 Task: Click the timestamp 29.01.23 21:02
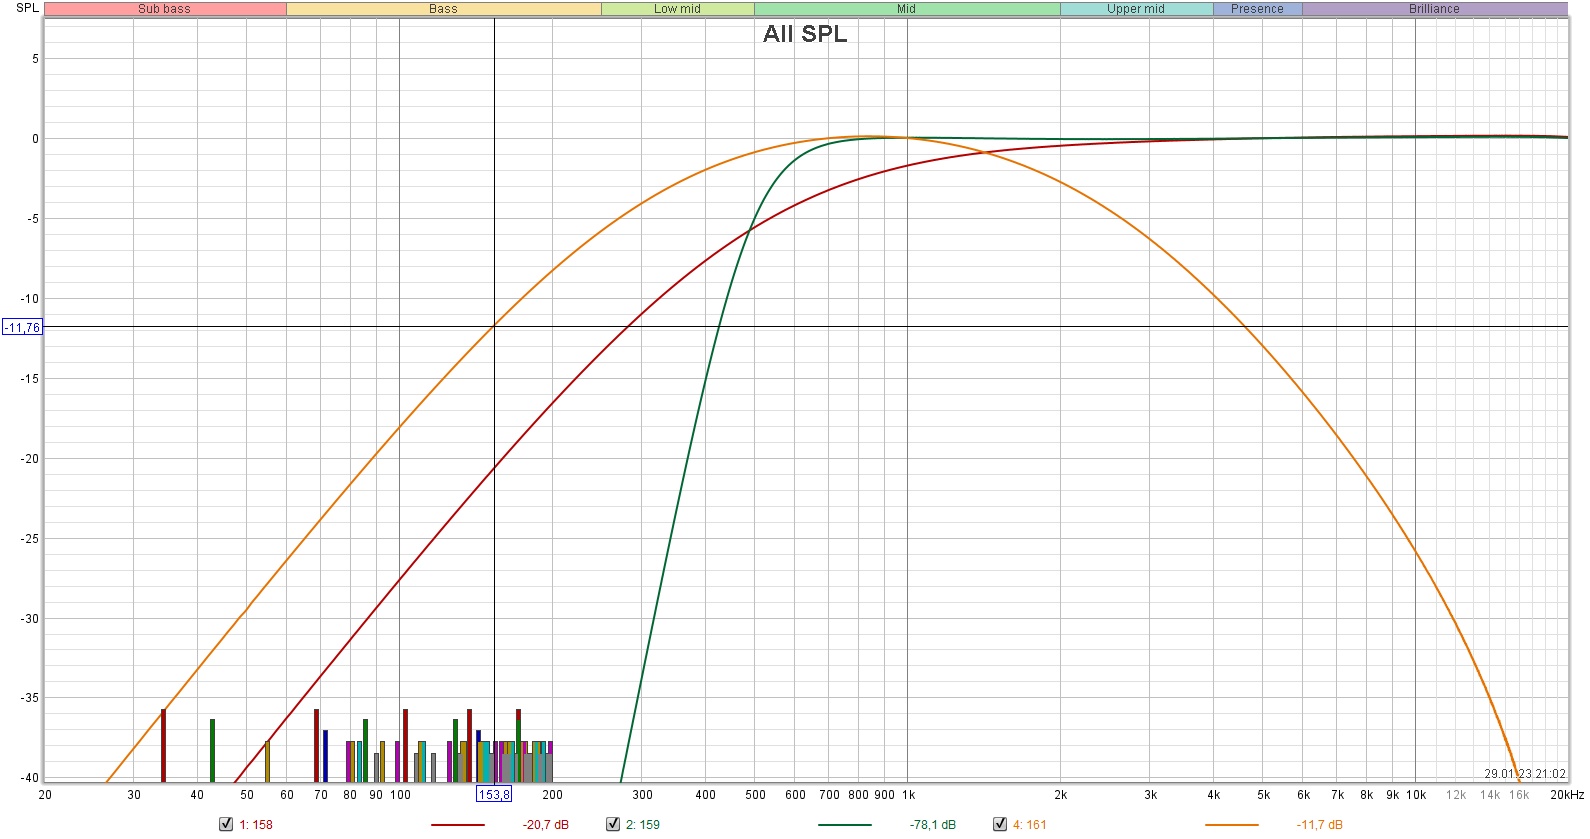point(1525,774)
